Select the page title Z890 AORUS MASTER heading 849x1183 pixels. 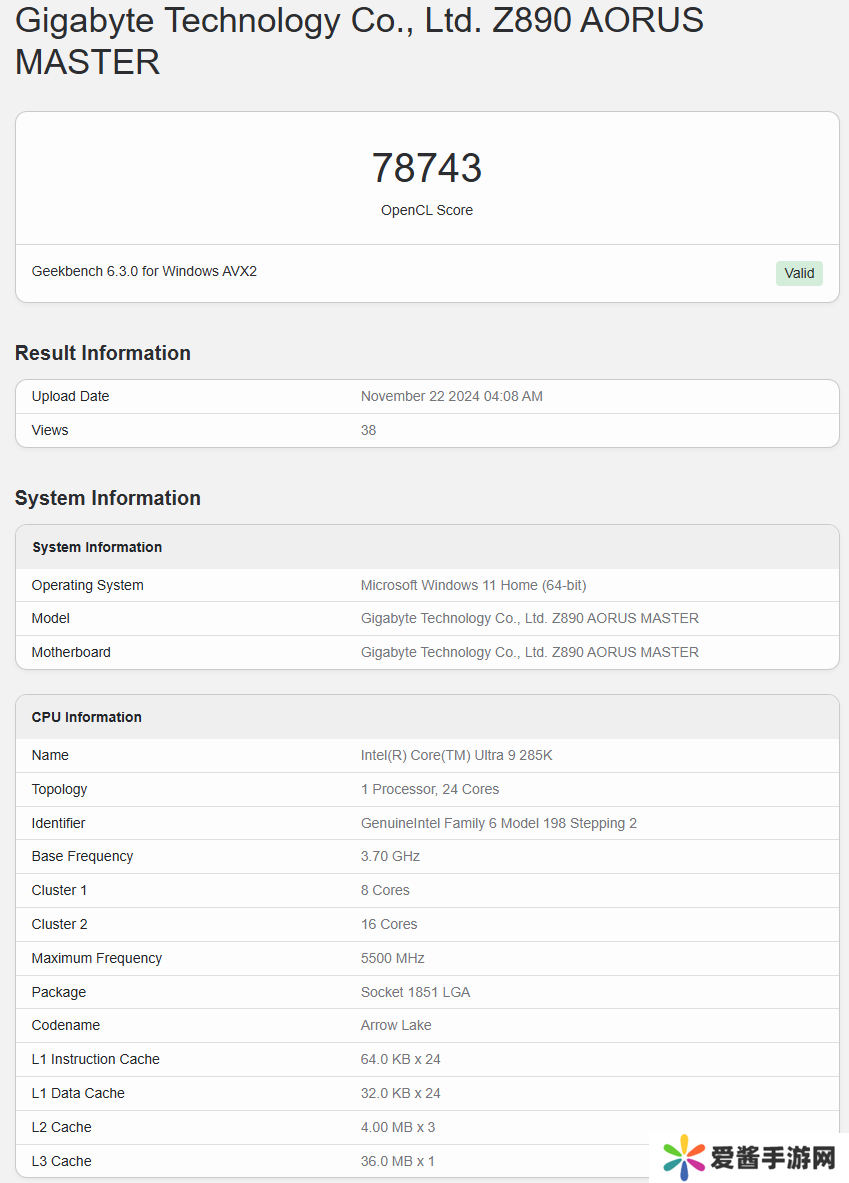pos(359,41)
